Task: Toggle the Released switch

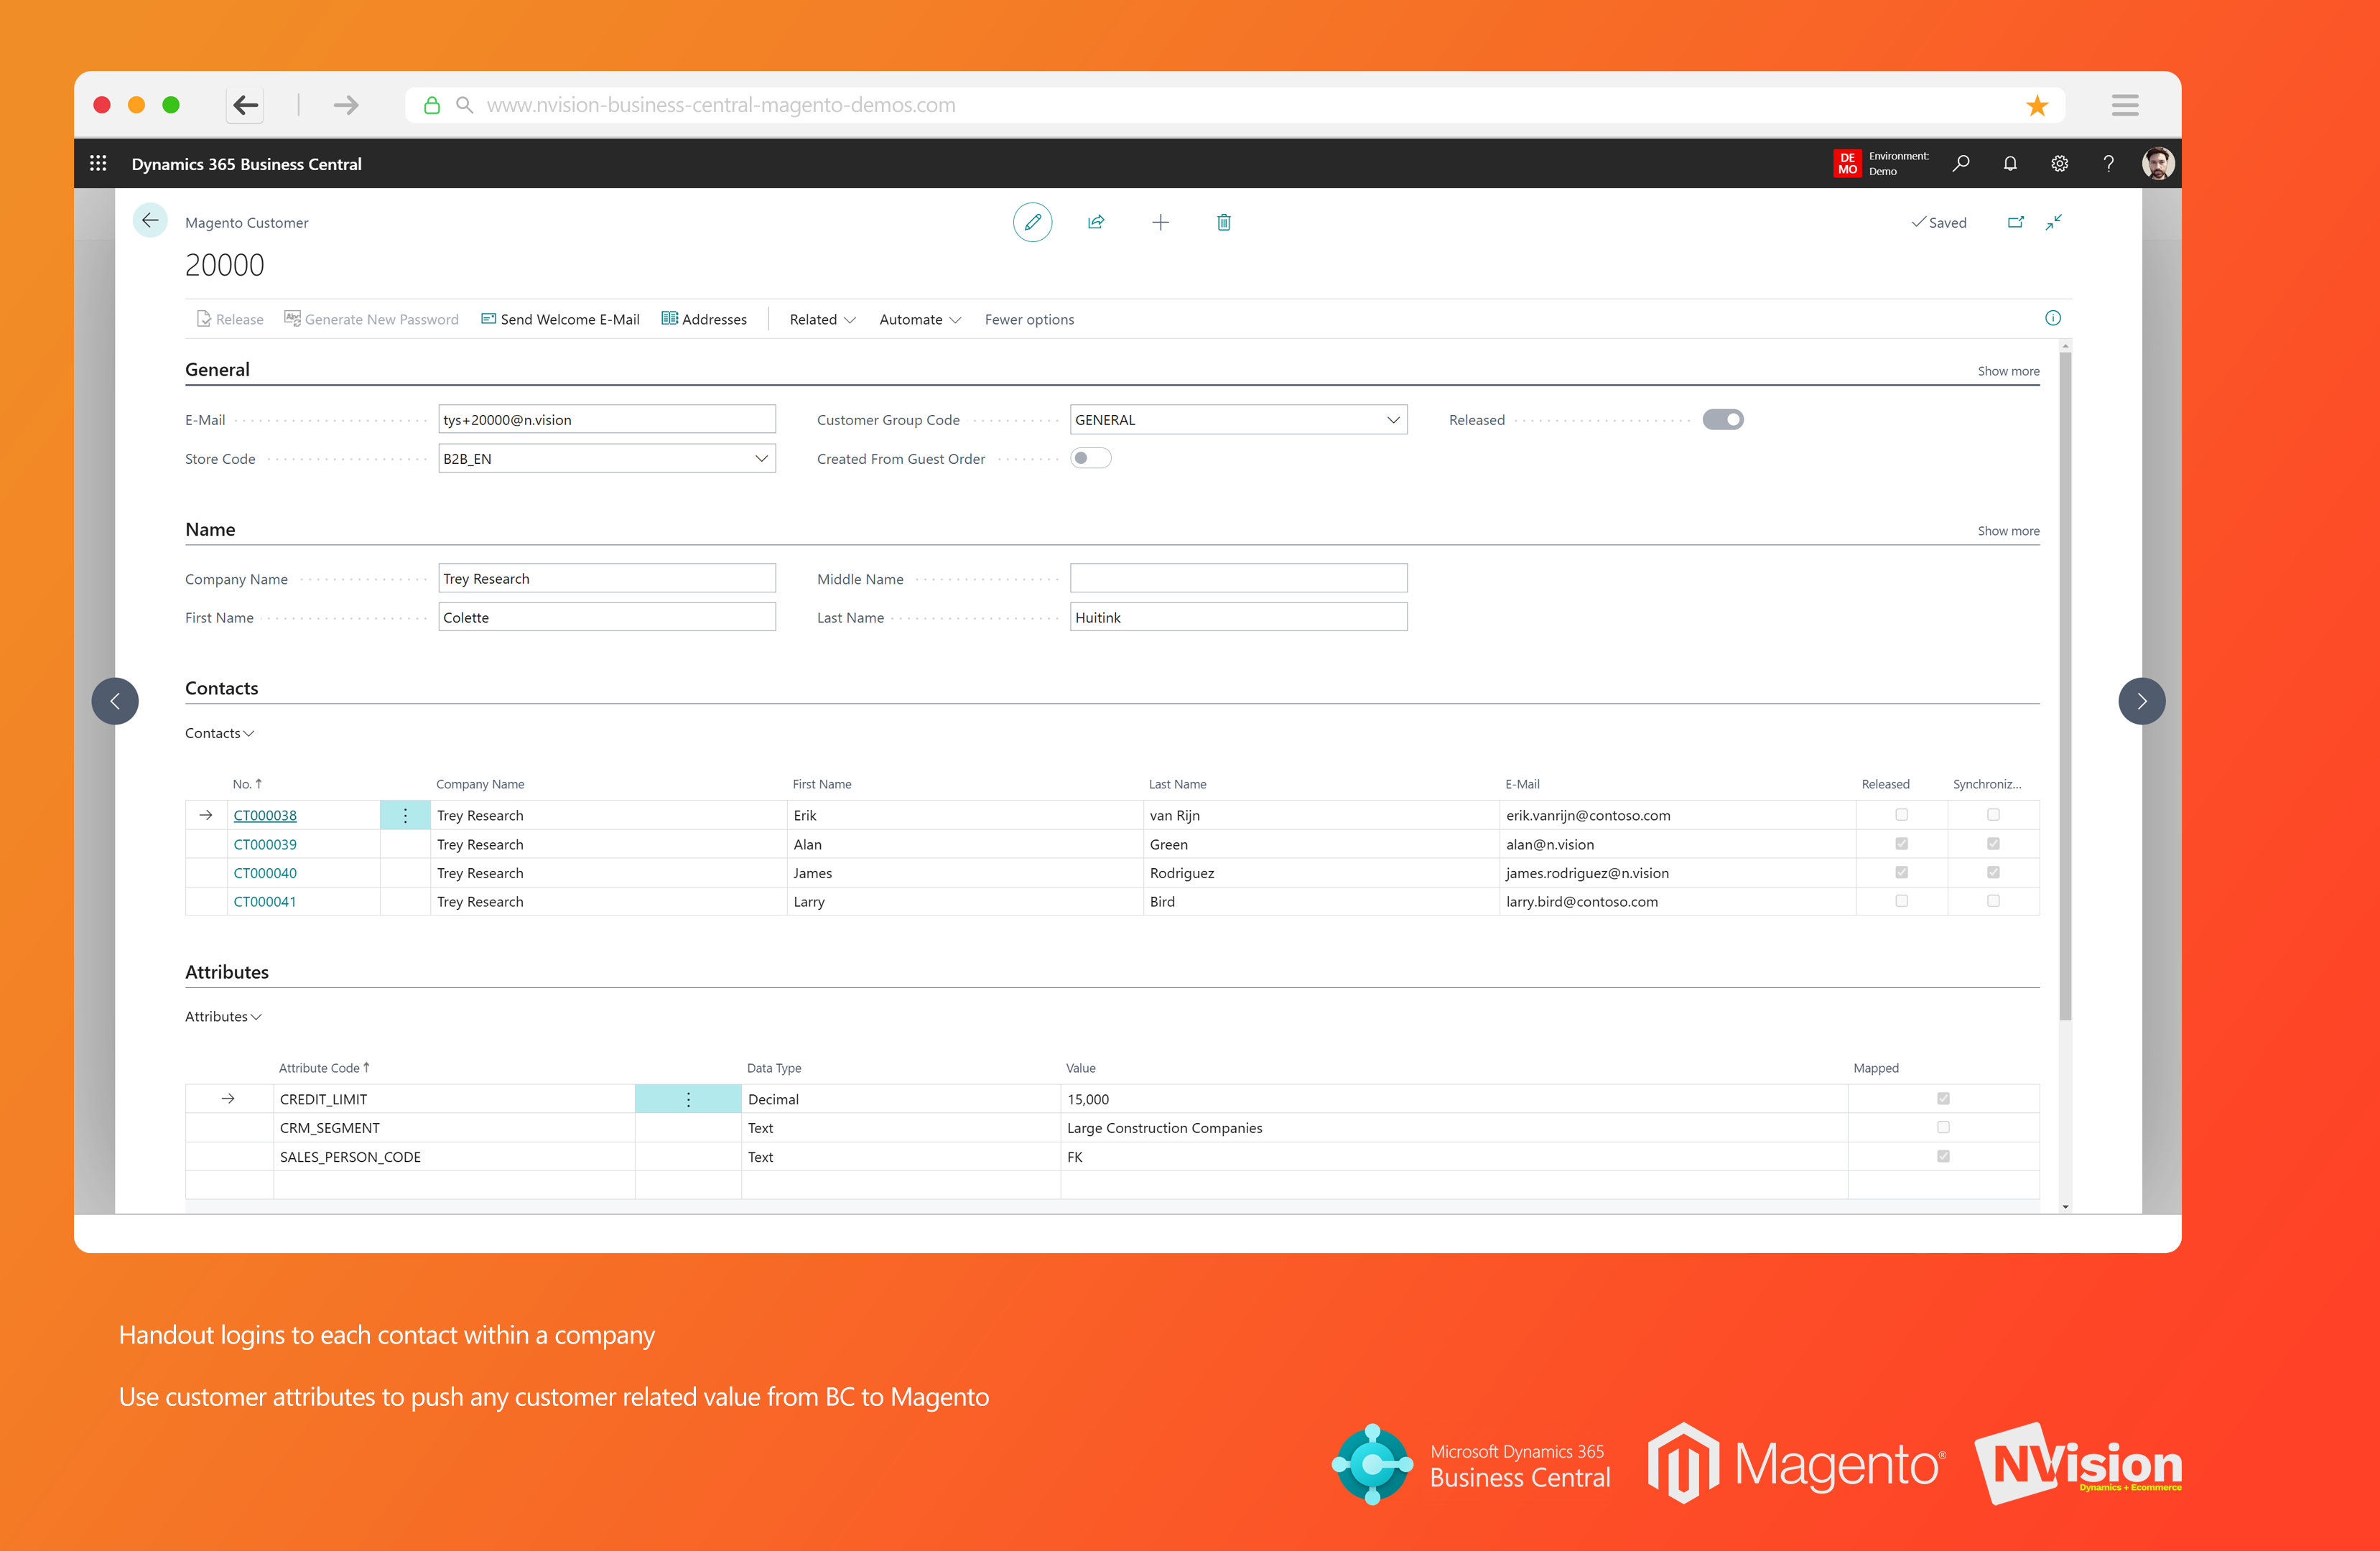Action: [1722, 420]
